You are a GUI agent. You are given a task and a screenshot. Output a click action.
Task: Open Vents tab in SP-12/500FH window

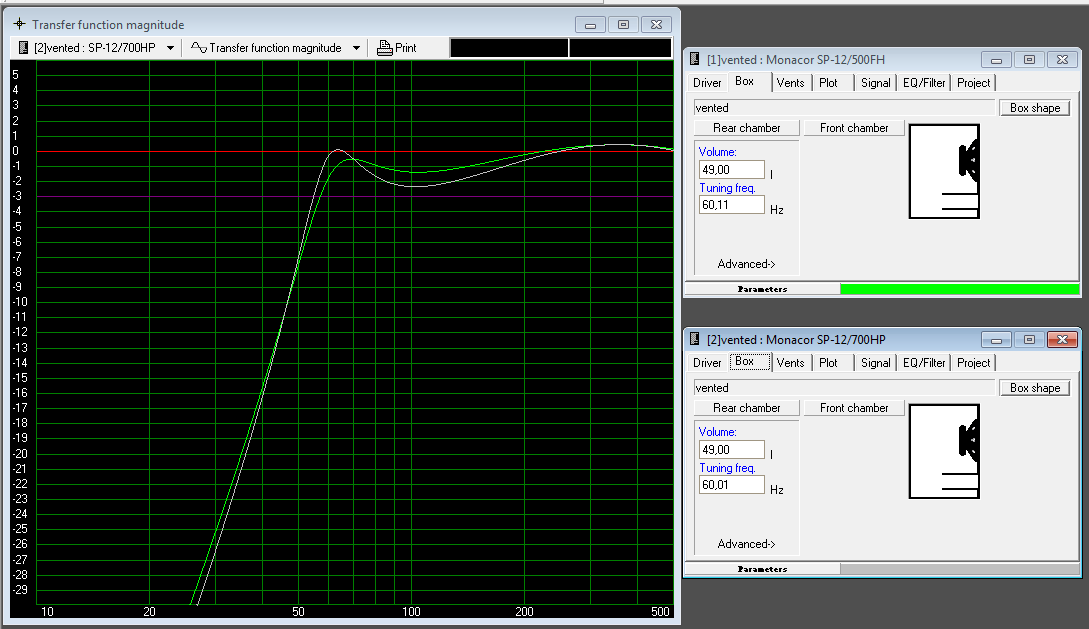[790, 83]
